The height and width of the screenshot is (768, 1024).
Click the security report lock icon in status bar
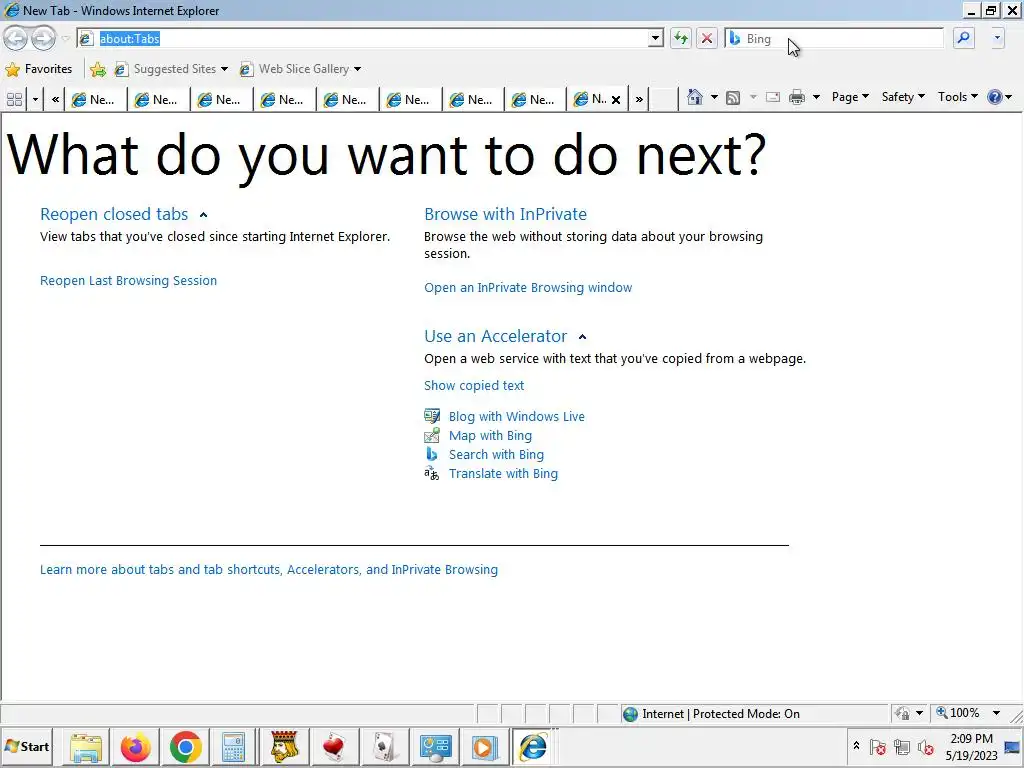(x=903, y=713)
